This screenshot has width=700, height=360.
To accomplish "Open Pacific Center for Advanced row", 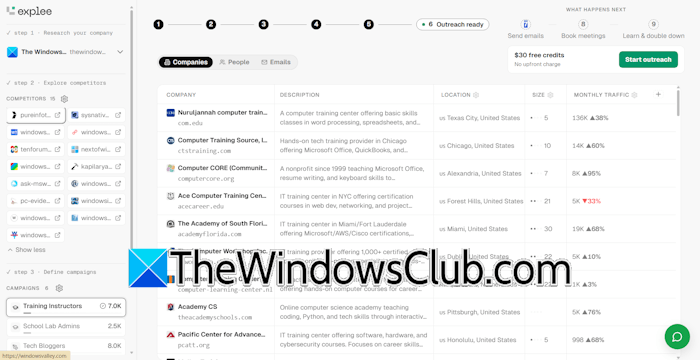I will coord(417,339).
